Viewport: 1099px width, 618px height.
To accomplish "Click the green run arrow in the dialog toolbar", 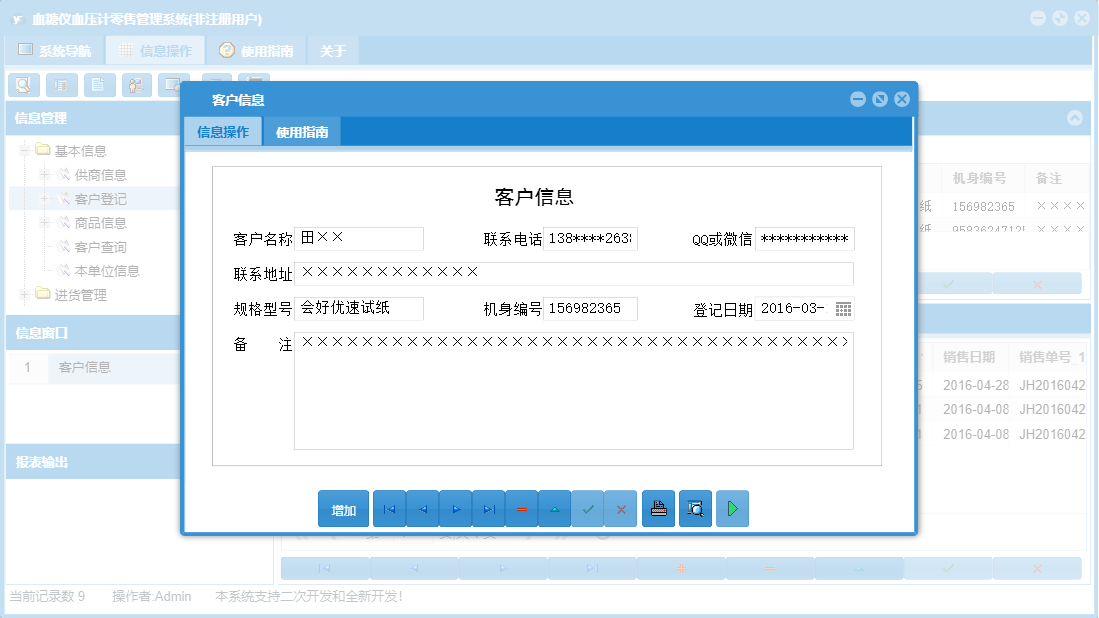I will click(x=732, y=508).
